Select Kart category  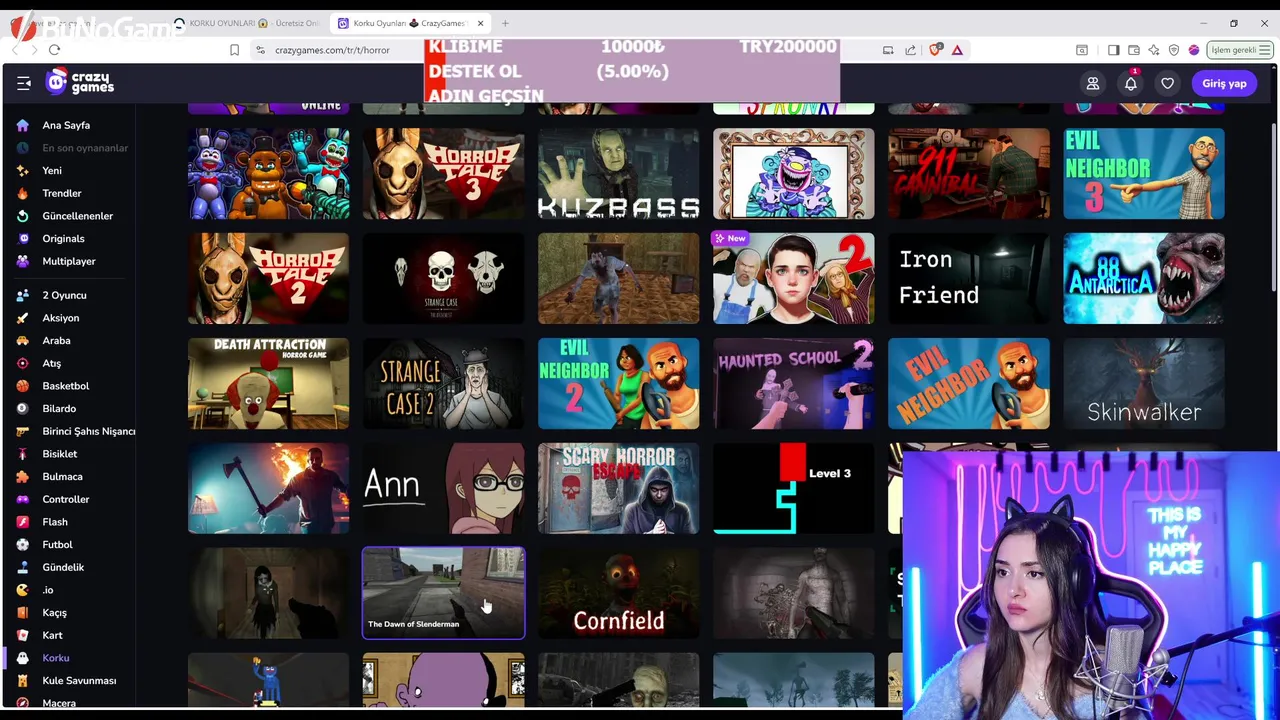point(52,635)
